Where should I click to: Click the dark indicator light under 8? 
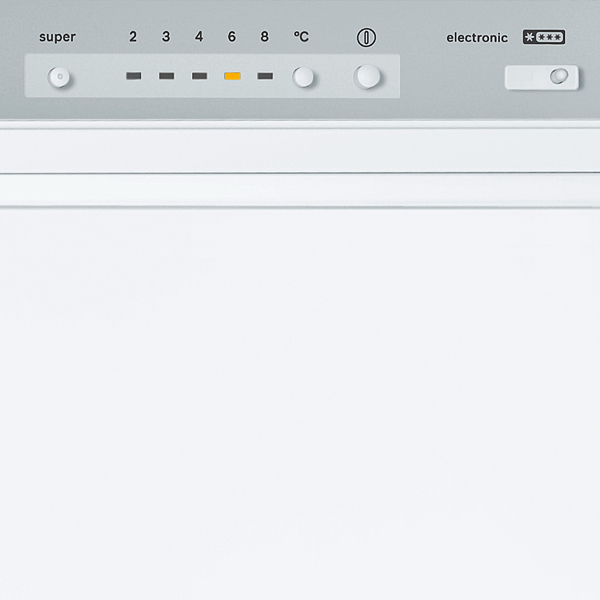pos(264,76)
